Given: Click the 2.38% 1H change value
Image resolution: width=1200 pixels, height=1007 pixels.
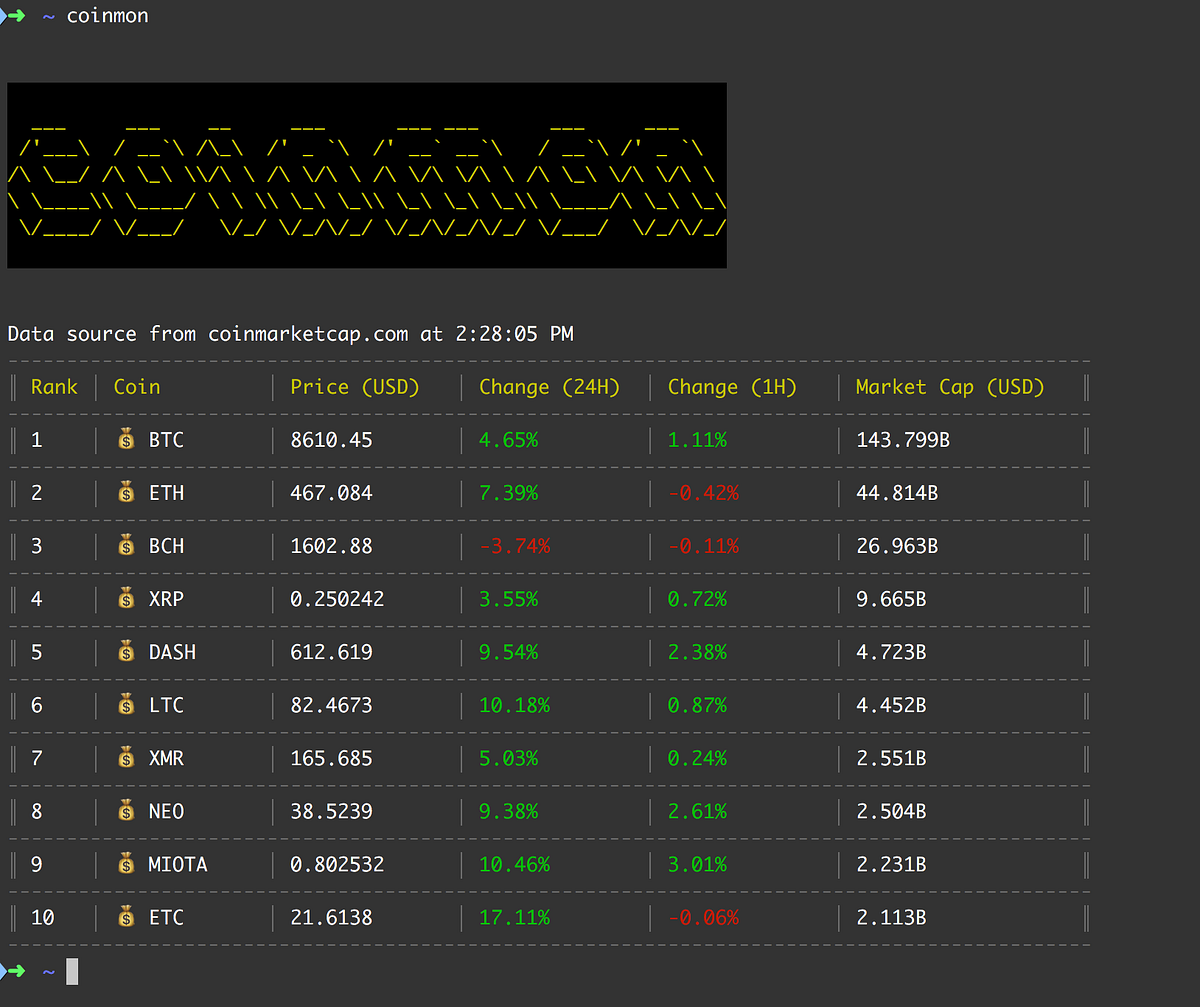Looking at the screenshot, I should tap(697, 652).
